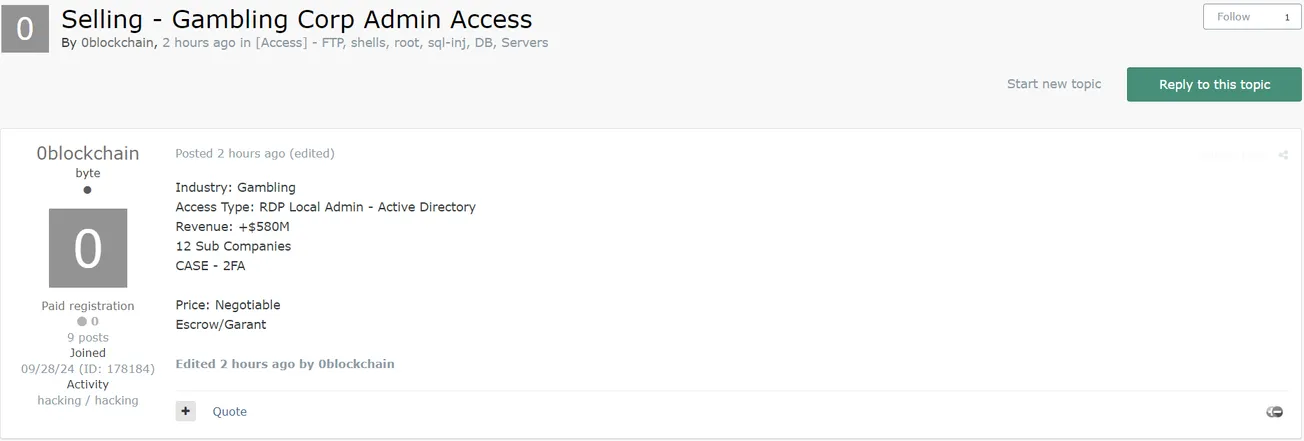Click the 0blockchain username in author panel
This screenshot has height=441, width=1304.
(x=88, y=153)
